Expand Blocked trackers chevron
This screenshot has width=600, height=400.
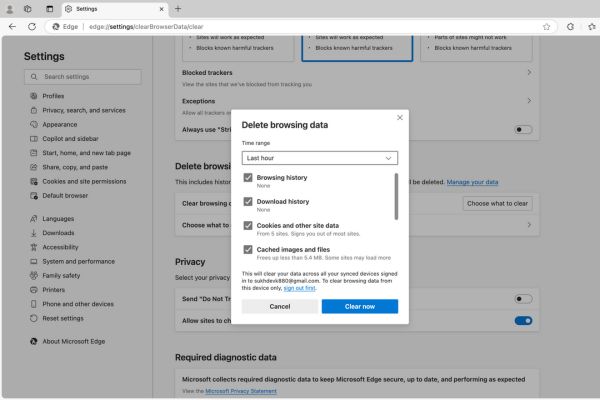pos(529,72)
